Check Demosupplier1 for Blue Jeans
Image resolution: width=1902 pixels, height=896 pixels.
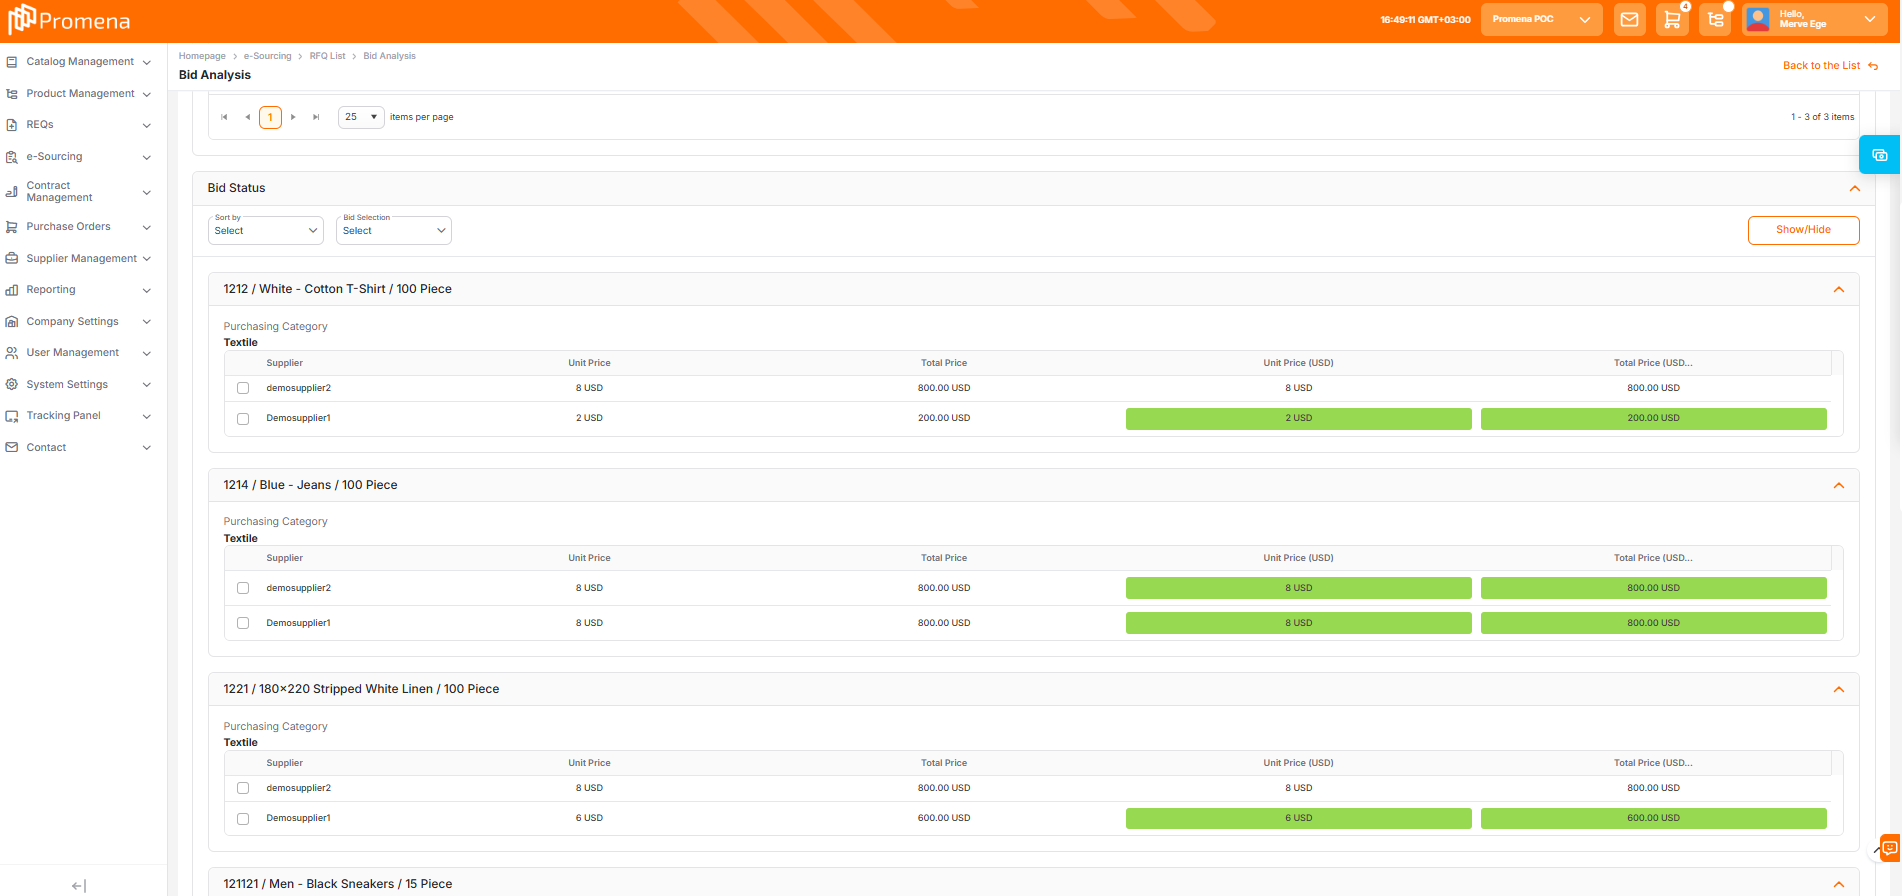point(243,623)
